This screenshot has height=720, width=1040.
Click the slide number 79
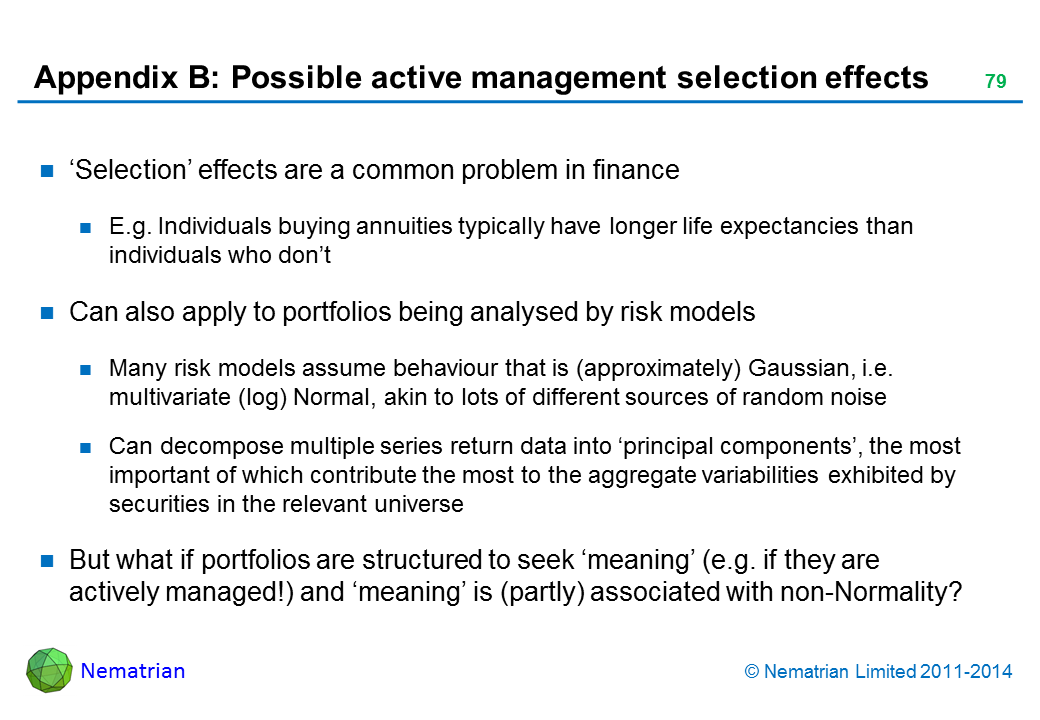pos(995,82)
